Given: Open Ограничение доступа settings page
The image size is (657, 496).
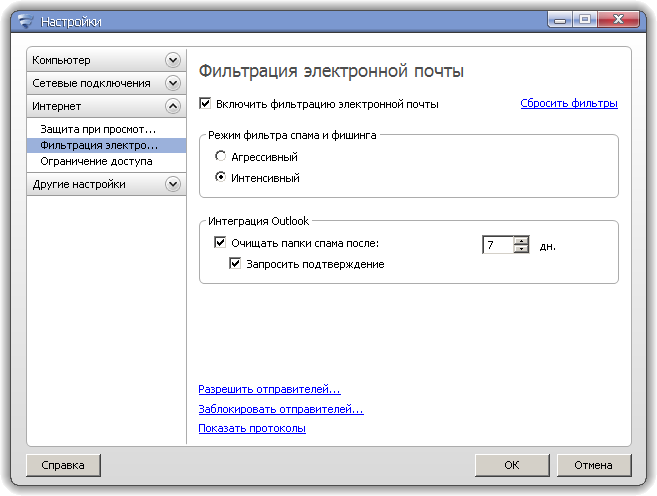Looking at the screenshot, I should [106, 161].
